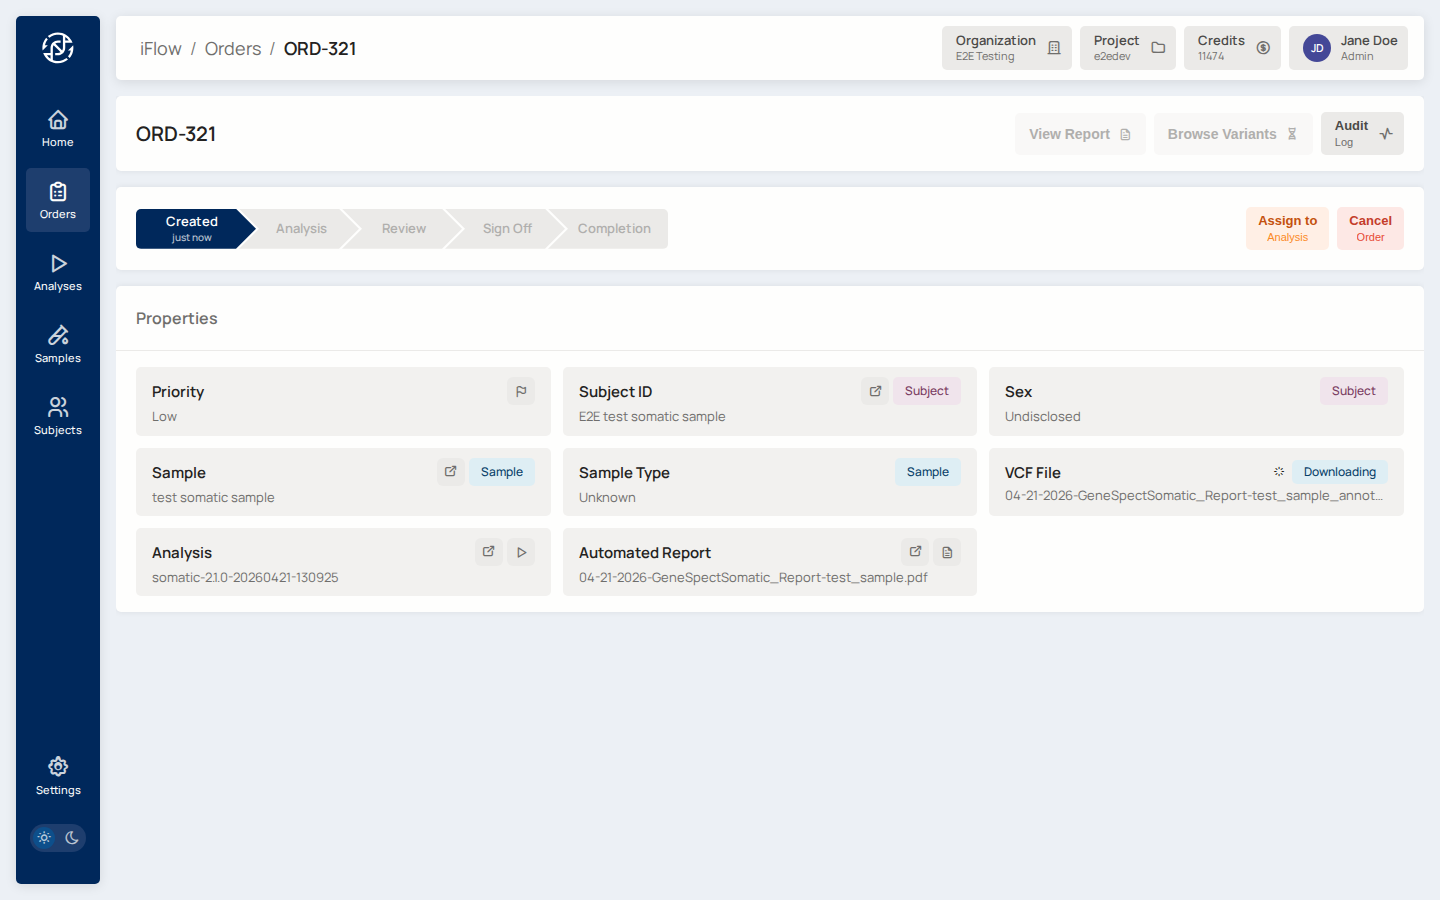The image size is (1440, 900).
Task: Open the Organization E2E Testing selector
Action: click(1006, 48)
